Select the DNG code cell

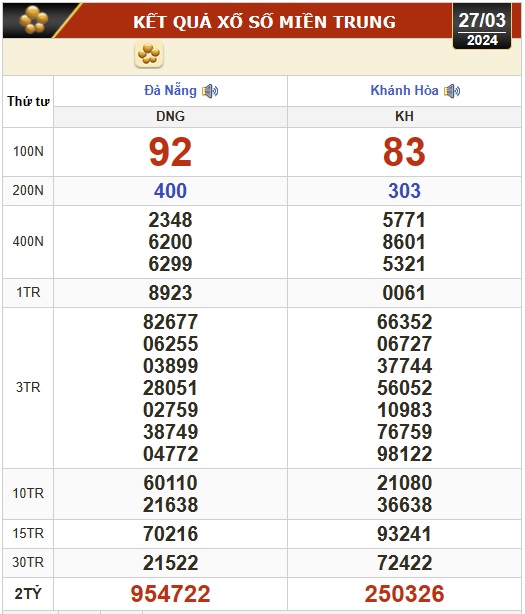click(x=170, y=116)
